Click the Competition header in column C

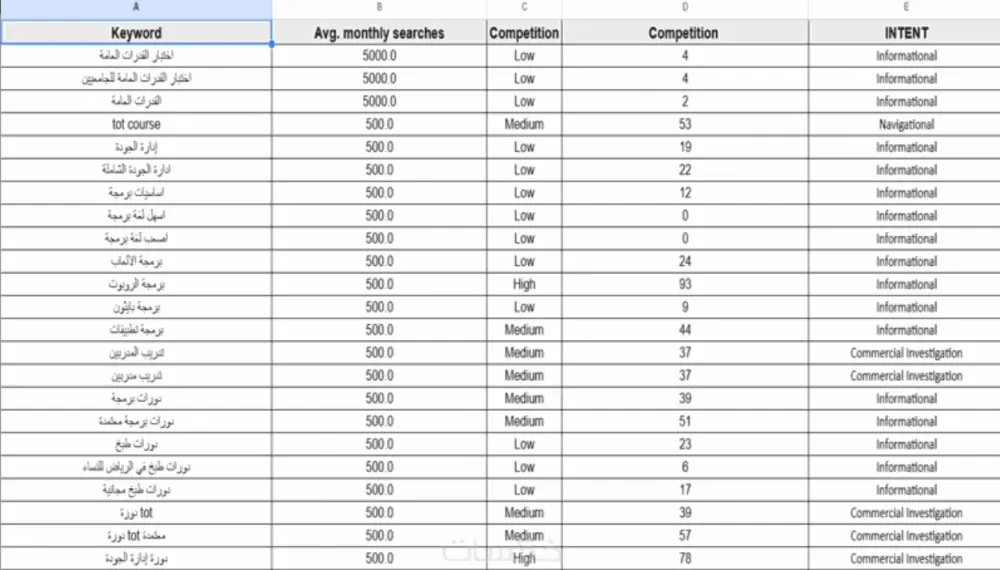[x=524, y=33]
